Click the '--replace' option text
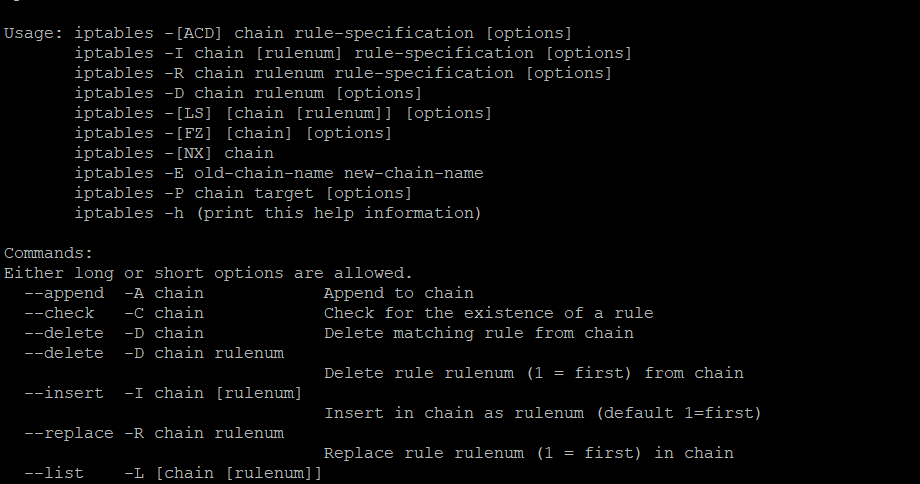The width and height of the screenshot is (920, 484). 69,434
